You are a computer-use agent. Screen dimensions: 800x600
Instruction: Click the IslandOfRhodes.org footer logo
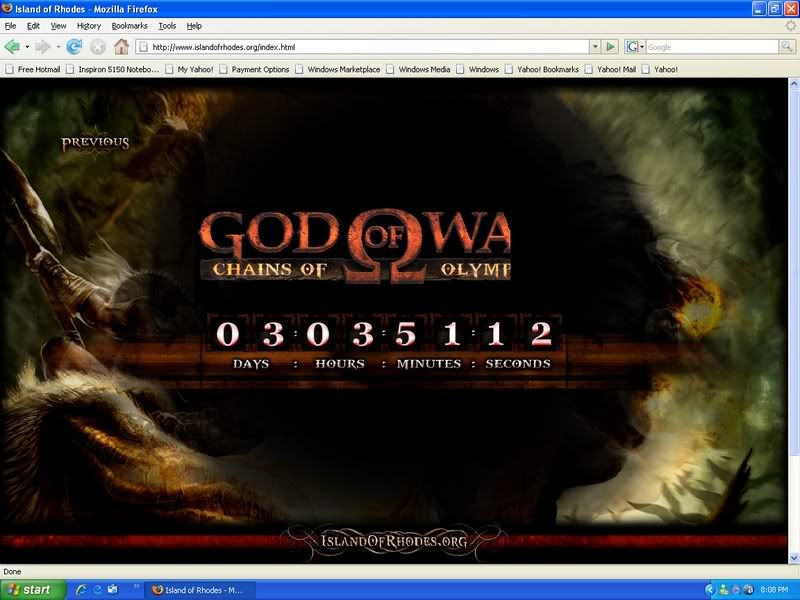pyautogui.click(x=393, y=541)
